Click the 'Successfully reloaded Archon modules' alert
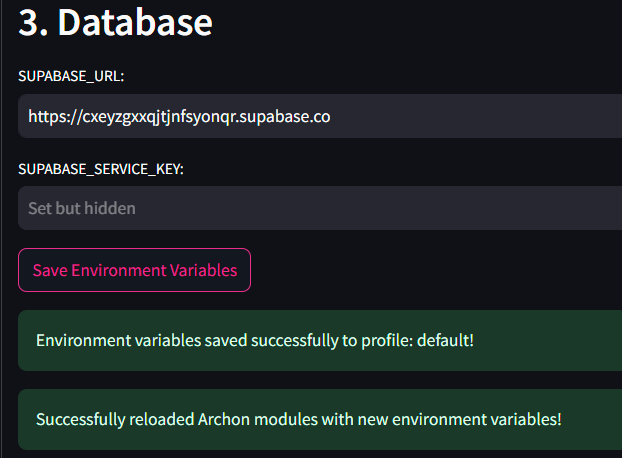This screenshot has height=458, width=622. 320,419
